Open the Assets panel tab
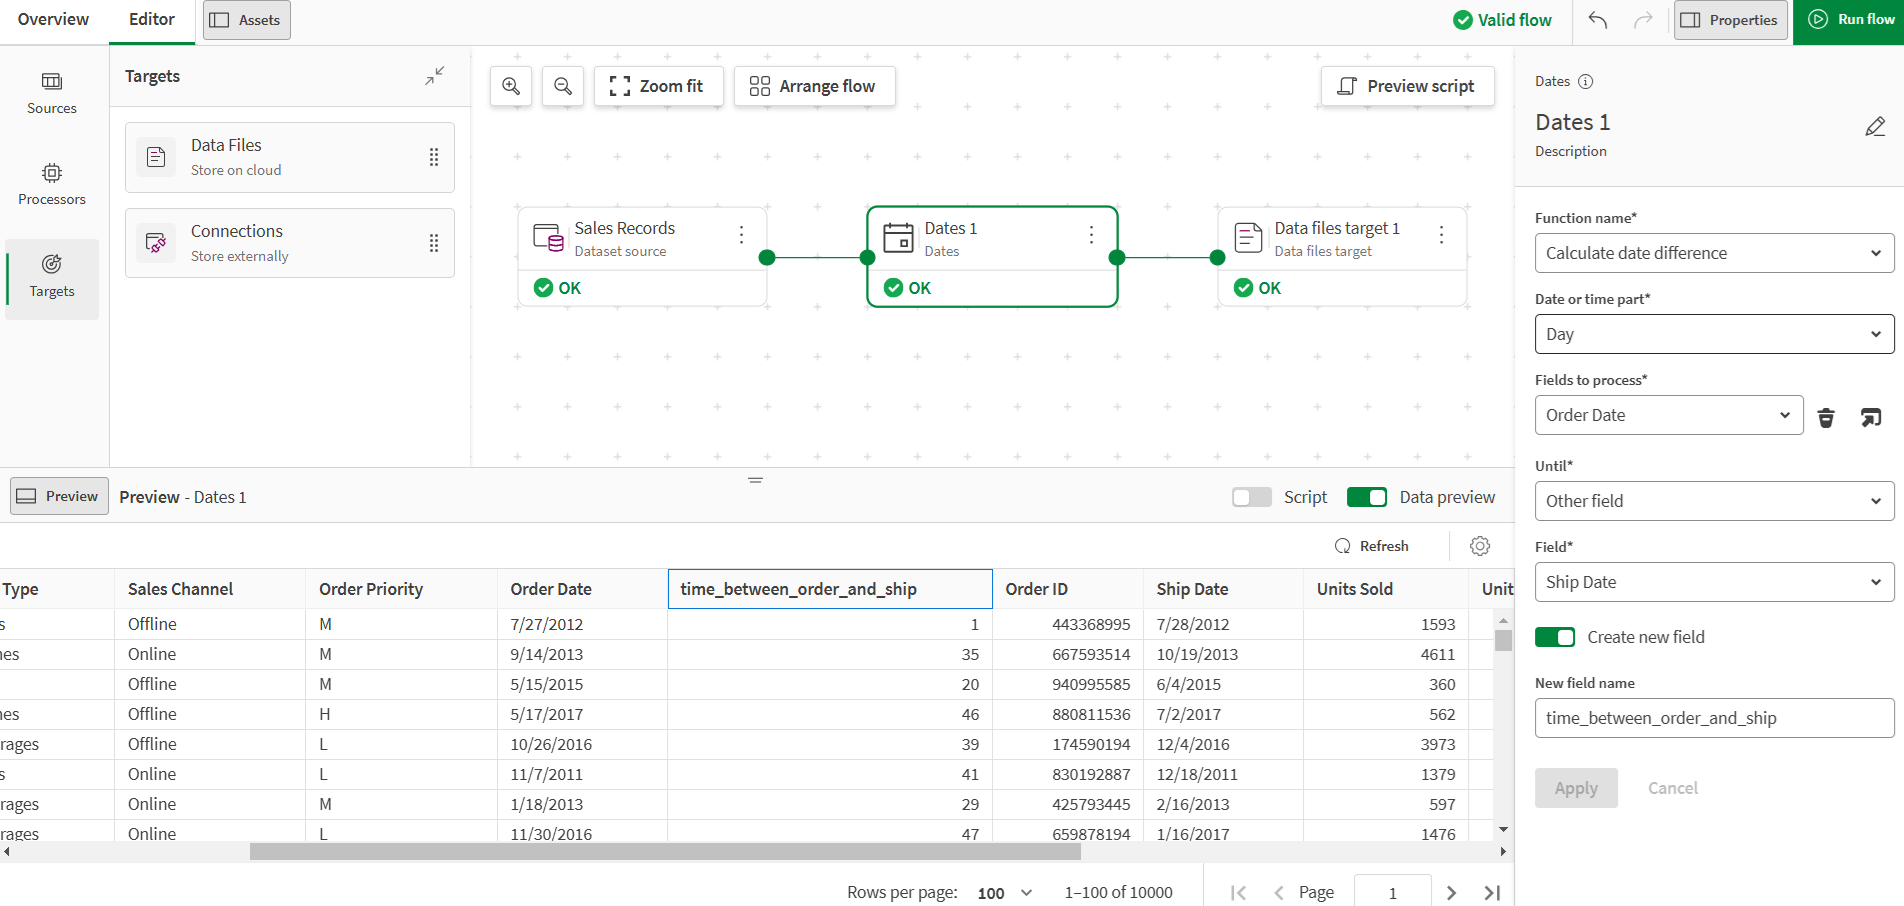This screenshot has width=1904, height=906. pyautogui.click(x=246, y=19)
